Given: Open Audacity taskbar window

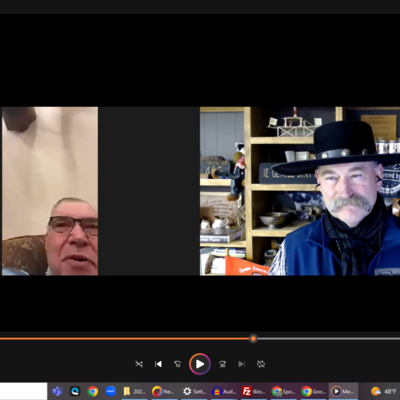Looking at the screenshot, I should (224, 391).
